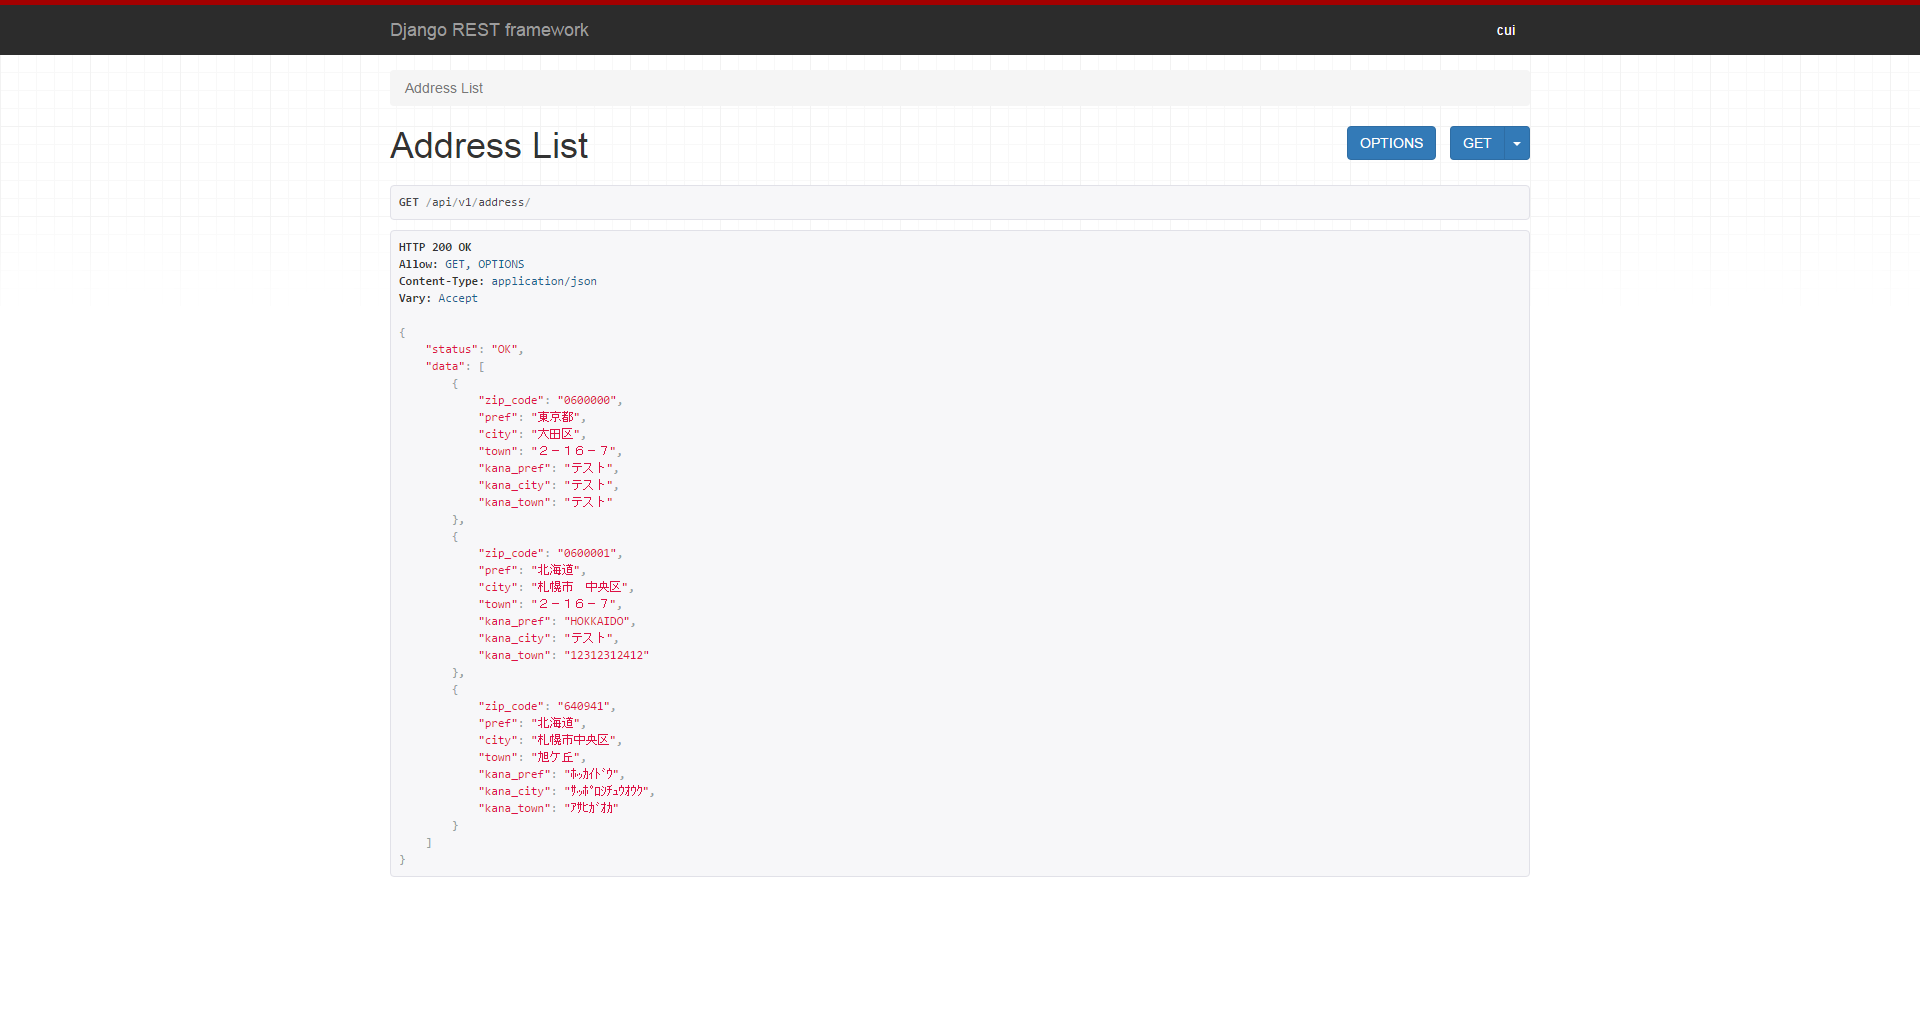The image size is (1920, 1014).
Task: Send a GET request
Action: (x=1477, y=143)
